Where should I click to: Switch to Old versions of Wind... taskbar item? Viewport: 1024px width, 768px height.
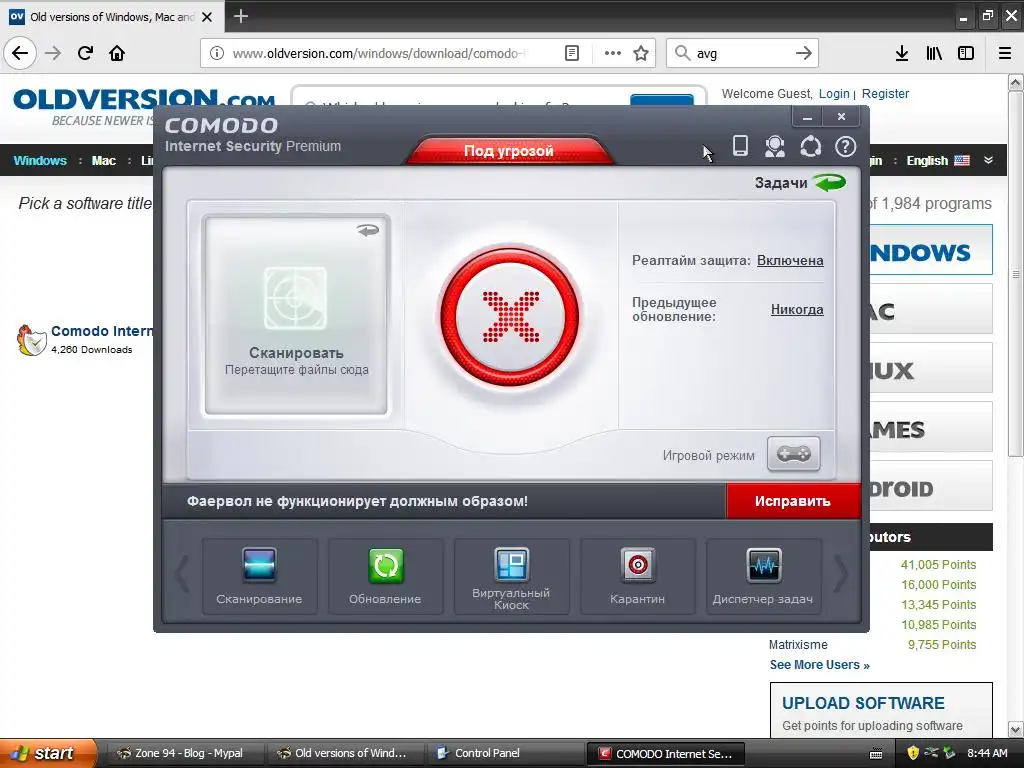pyautogui.click(x=345, y=753)
